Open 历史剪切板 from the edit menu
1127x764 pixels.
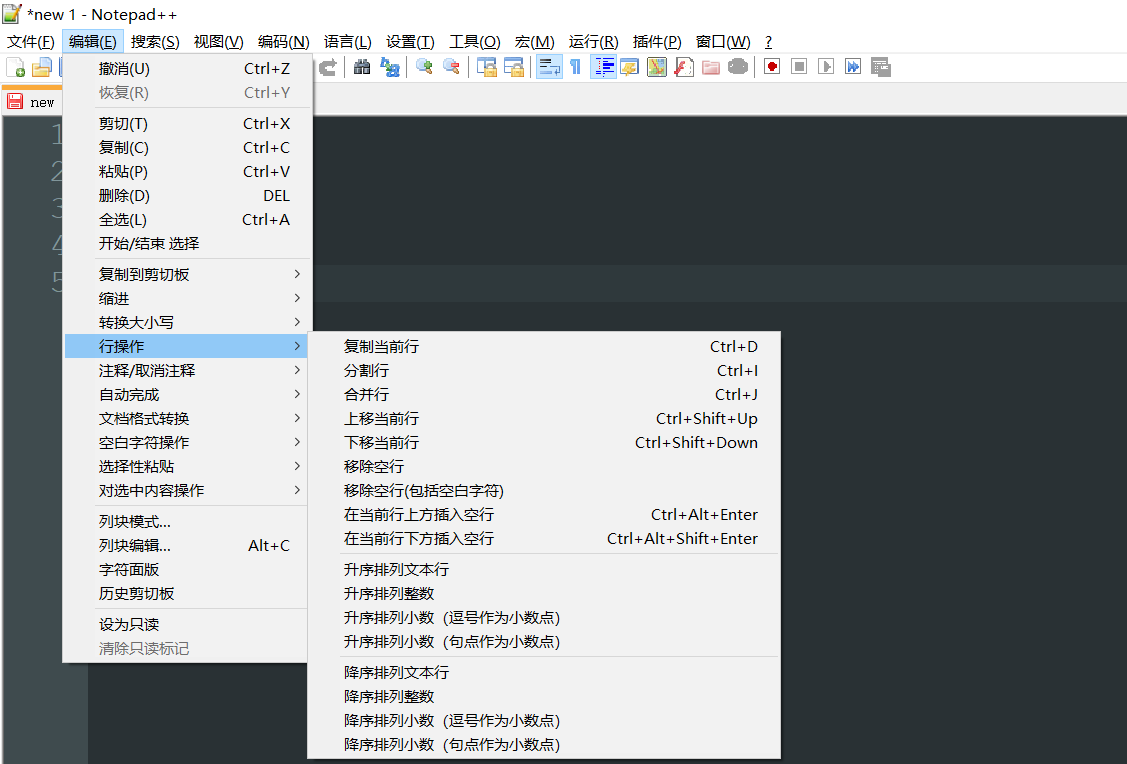point(188,594)
